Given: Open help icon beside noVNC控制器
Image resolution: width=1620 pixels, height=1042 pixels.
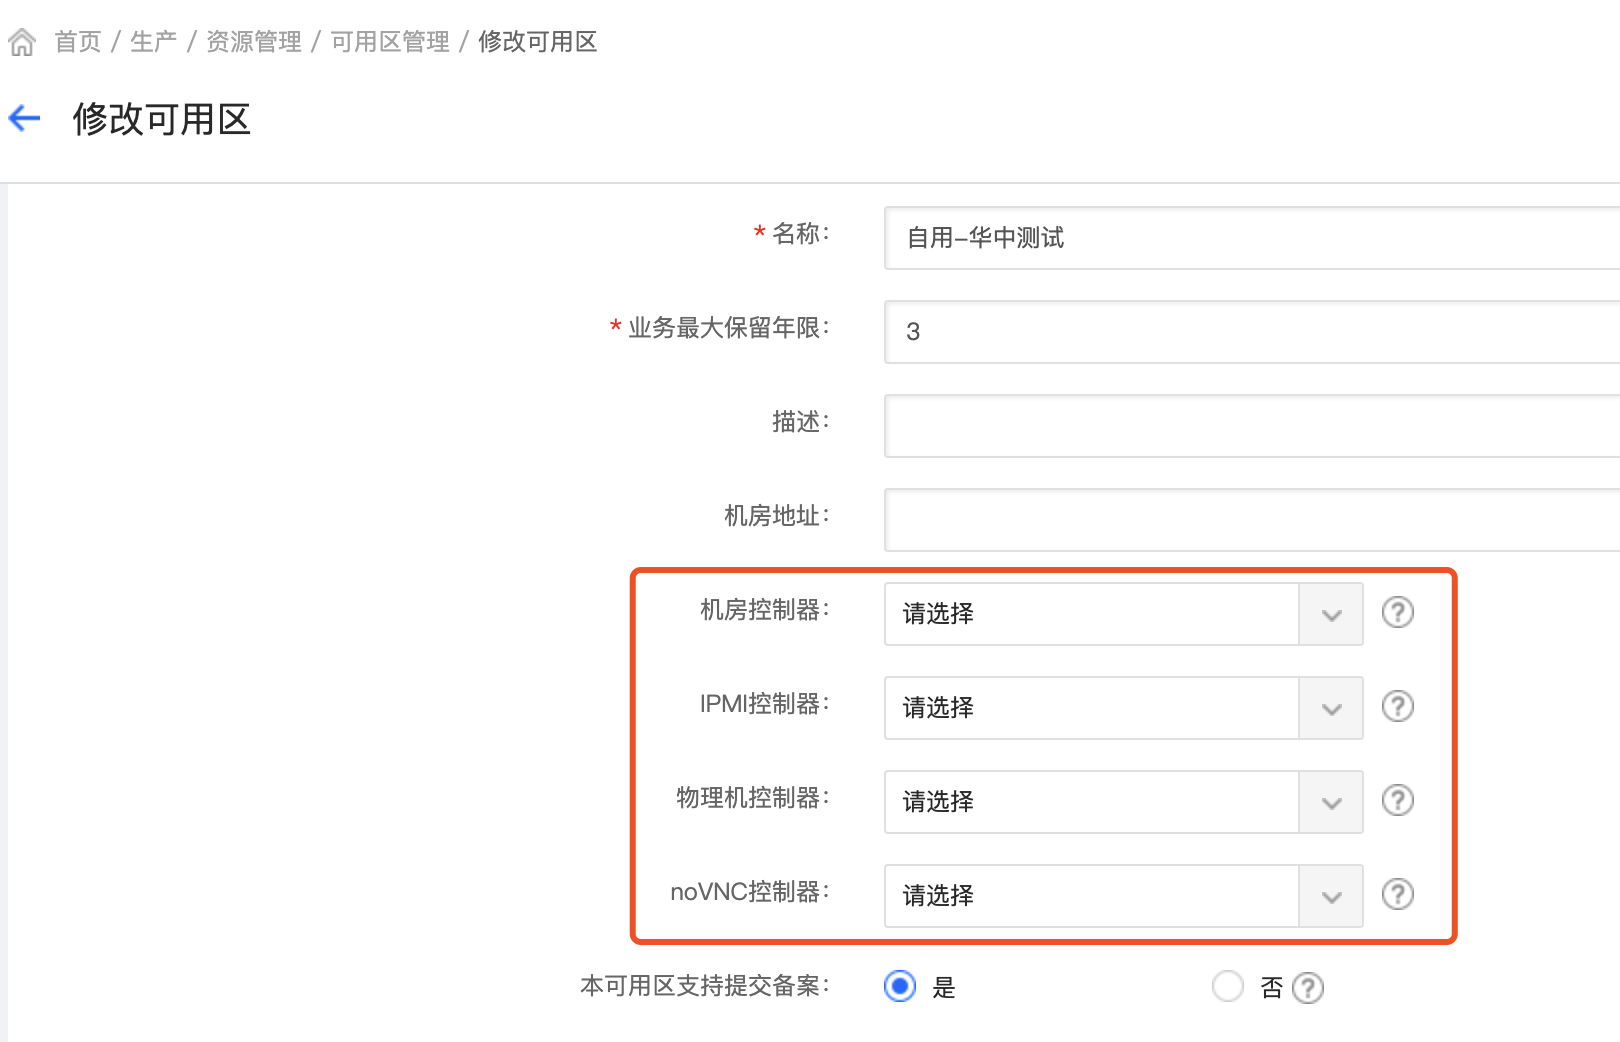Looking at the screenshot, I should (1397, 894).
